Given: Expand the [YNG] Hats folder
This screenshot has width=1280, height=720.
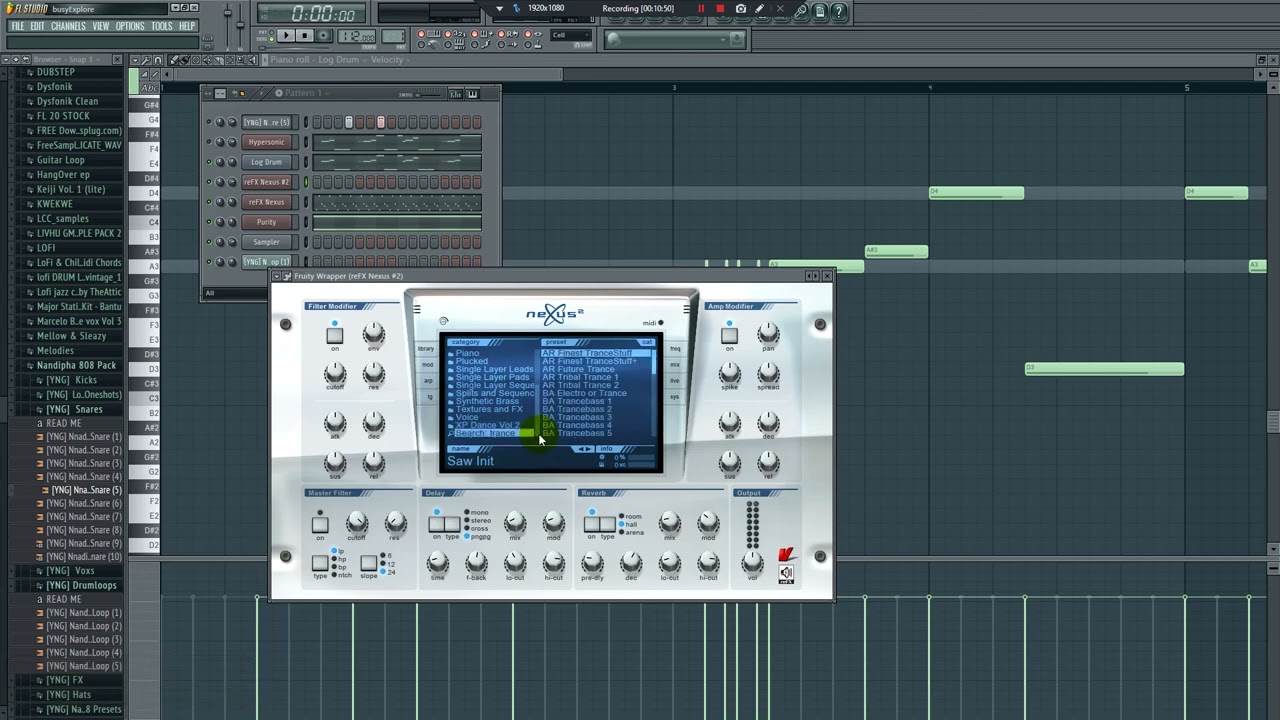Looking at the screenshot, I should pos(67,694).
